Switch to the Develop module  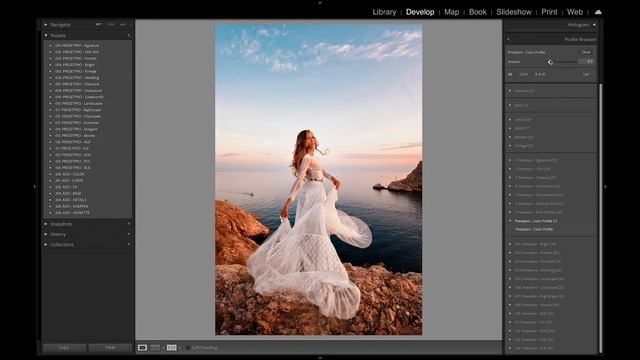(420, 12)
